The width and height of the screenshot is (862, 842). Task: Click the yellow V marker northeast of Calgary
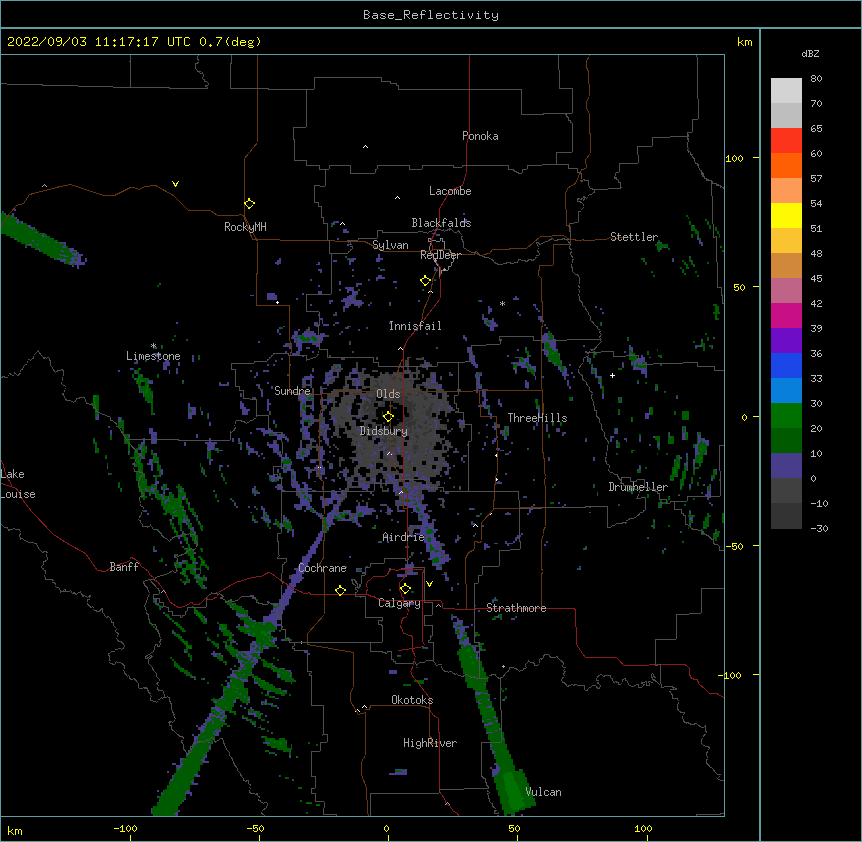click(x=429, y=584)
